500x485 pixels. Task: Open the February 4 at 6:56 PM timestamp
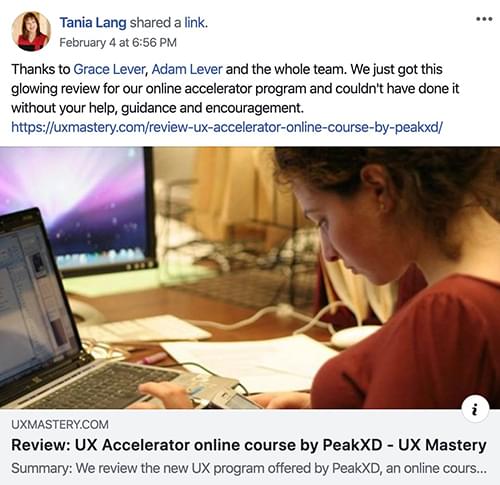point(118,43)
